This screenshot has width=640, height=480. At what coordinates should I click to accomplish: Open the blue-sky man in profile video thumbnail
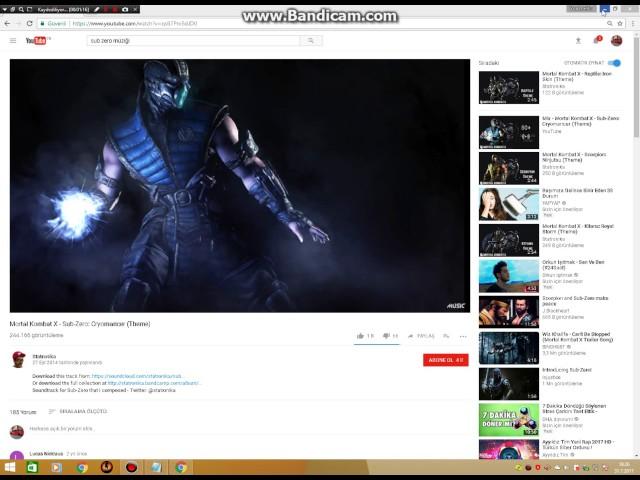point(509,276)
